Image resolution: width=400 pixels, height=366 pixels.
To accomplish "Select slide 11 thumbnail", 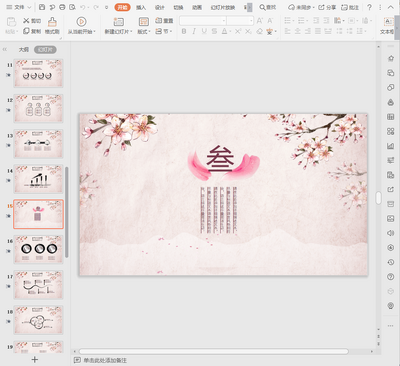I will 38,73.
